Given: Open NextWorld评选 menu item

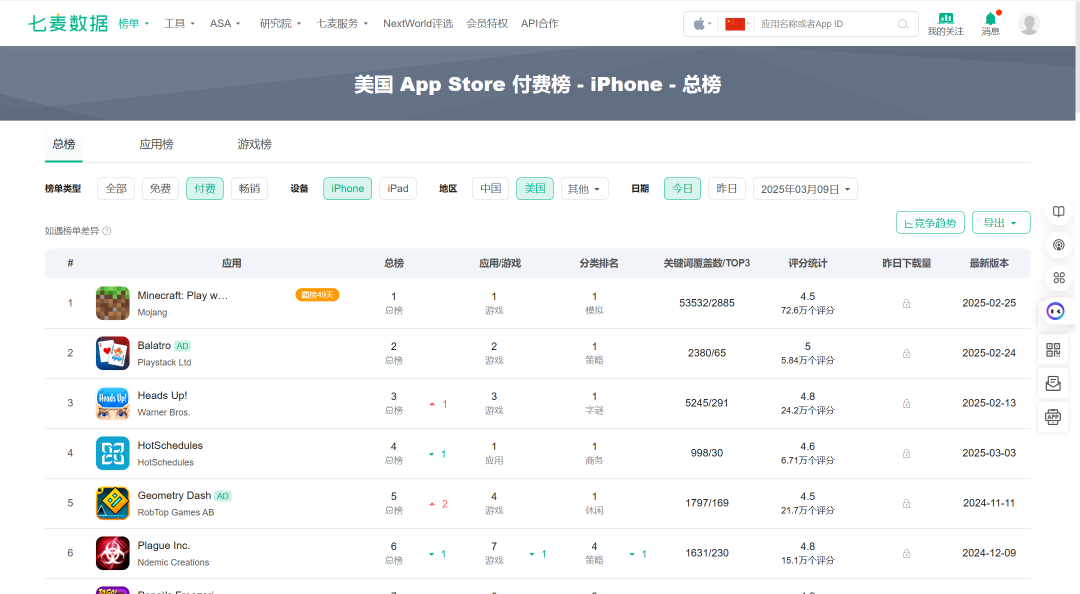Looking at the screenshot, I should click(417, 23).
